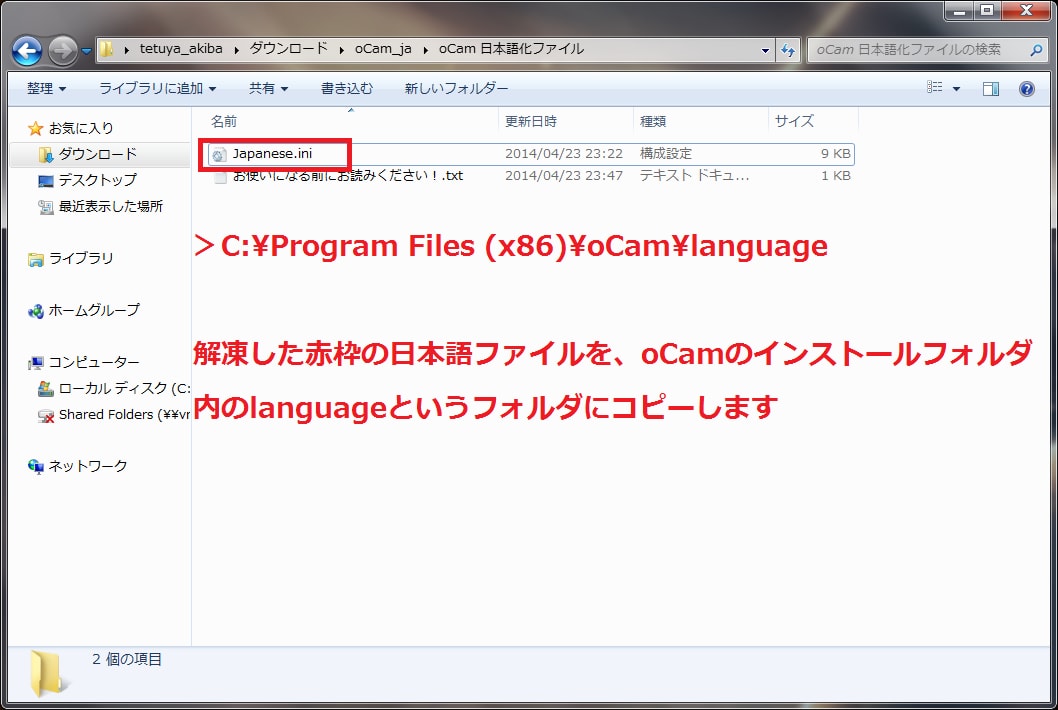The width and height of the screenshot is (1058, 710).
Task: Expand the arrow after tetuya_akiba in the breadcrumb
Action: [x=236, y=50]
